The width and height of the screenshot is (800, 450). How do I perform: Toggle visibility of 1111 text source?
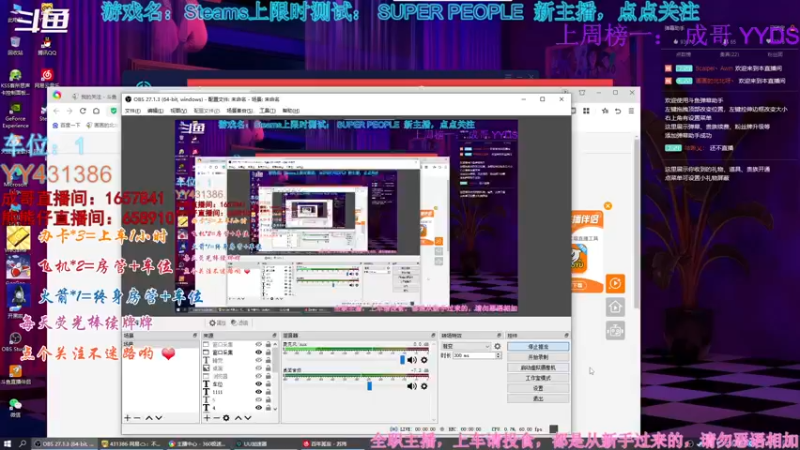click(259, 392)
